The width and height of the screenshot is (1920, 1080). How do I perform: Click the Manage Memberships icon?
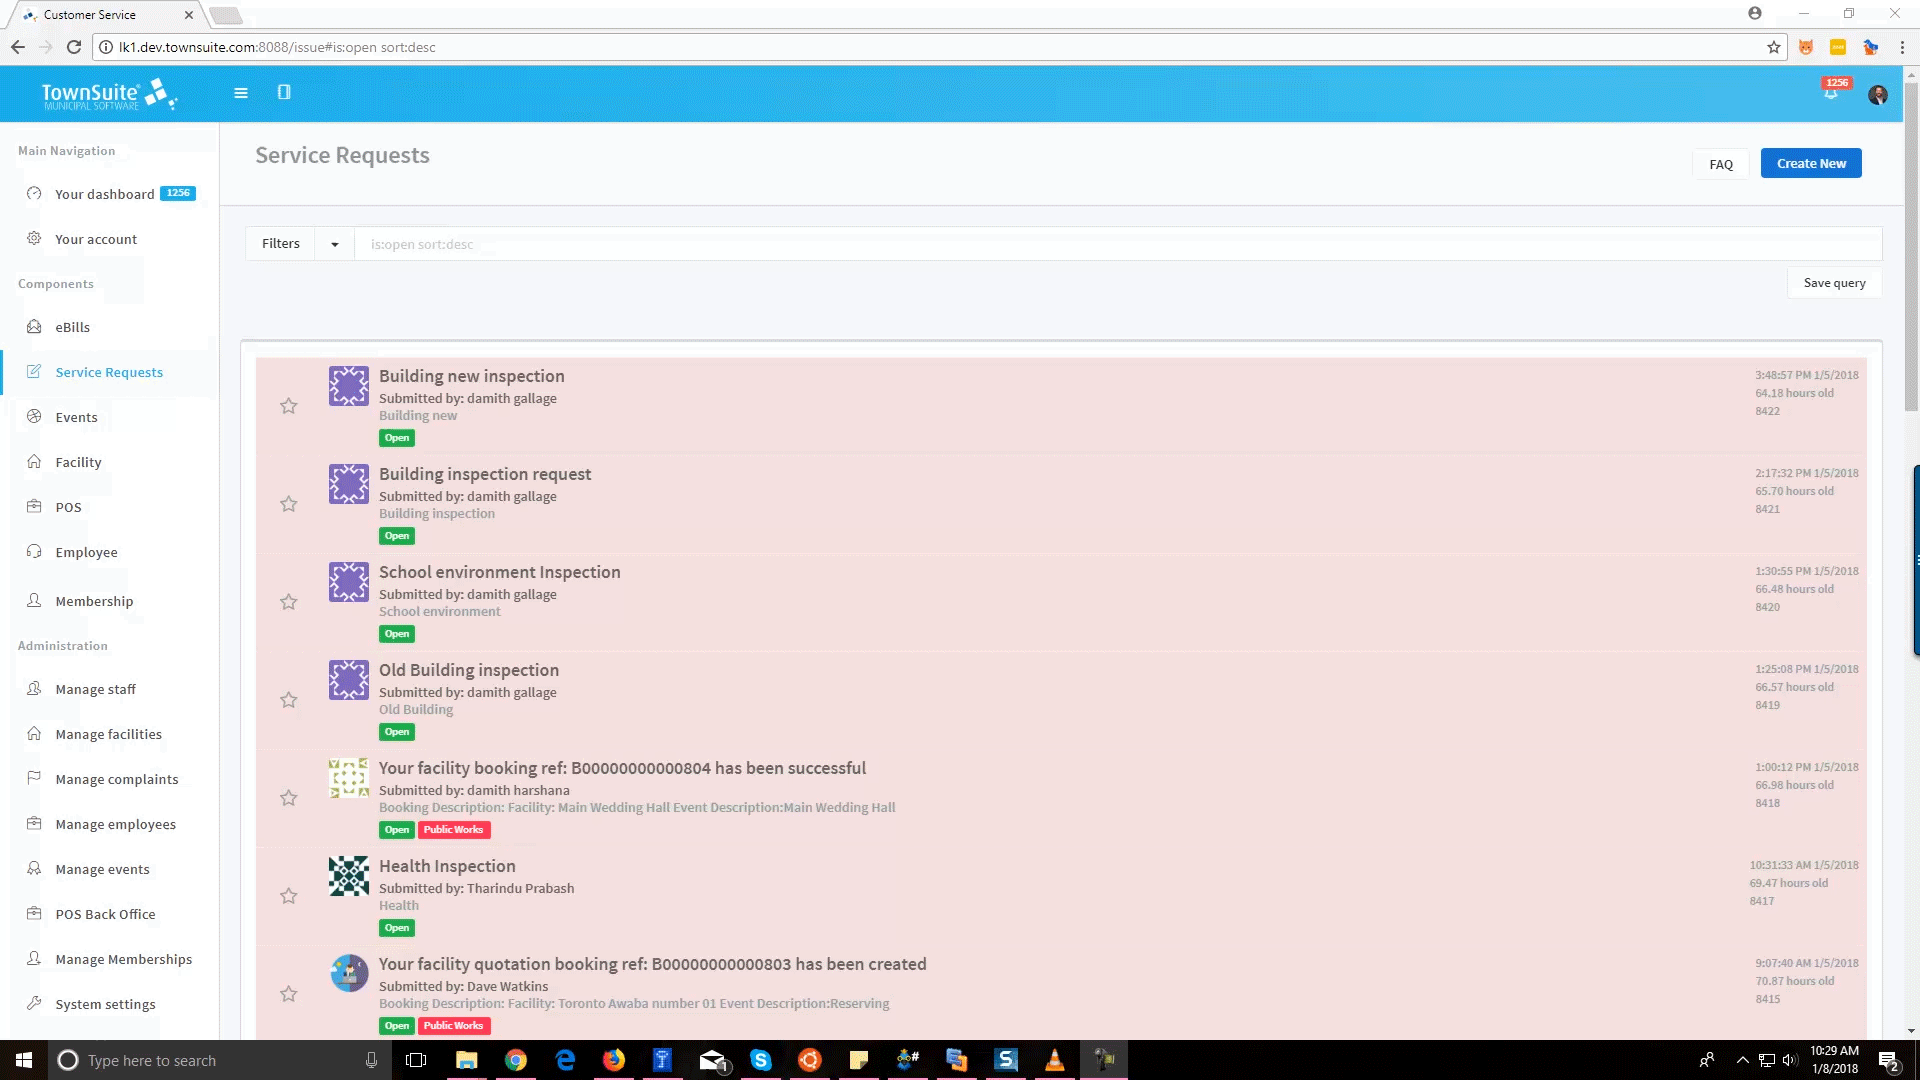click(34, 958)
